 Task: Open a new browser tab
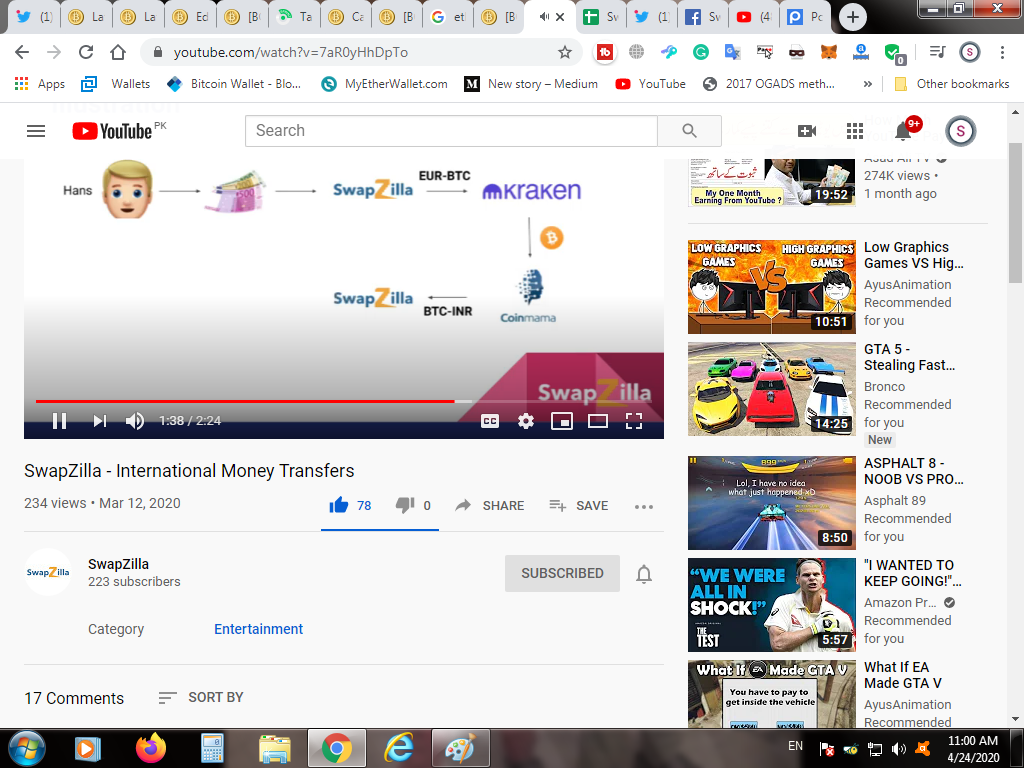point(853,17)
